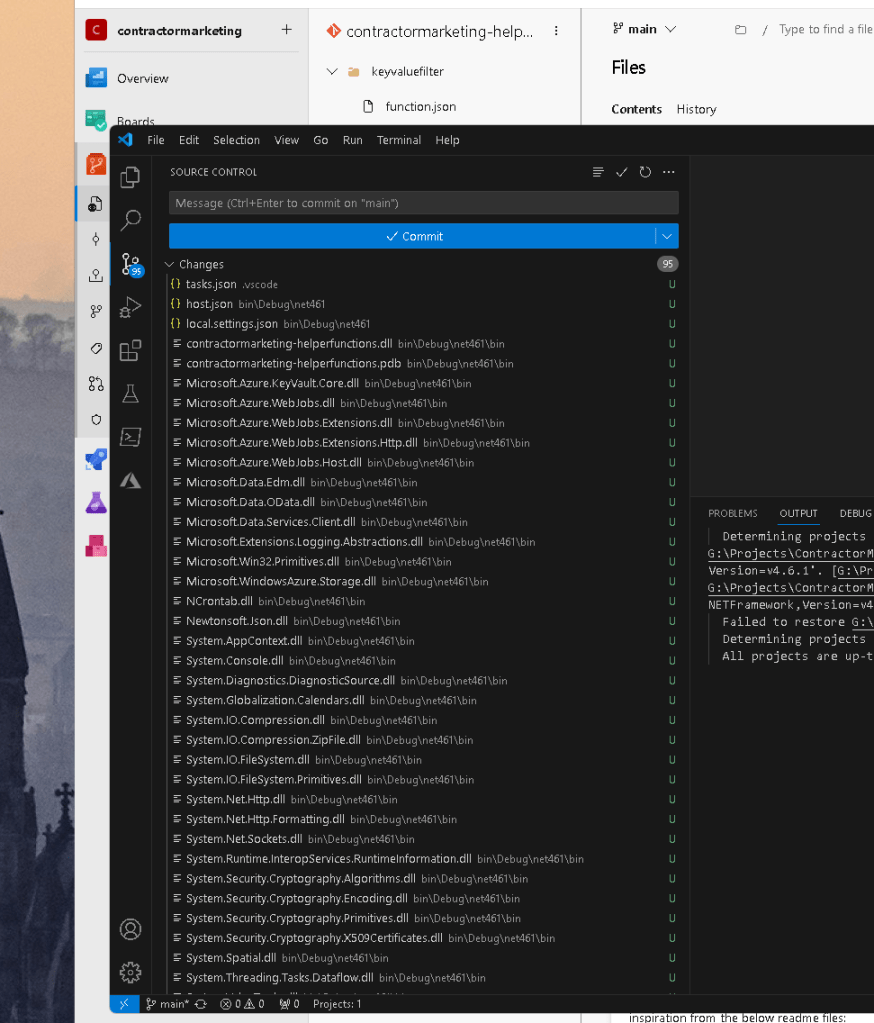Image resolution: width=874 pixels, height=1023 pixels.
Task: Open commit options dropdown arrow
Action: (x=667, y=236)
